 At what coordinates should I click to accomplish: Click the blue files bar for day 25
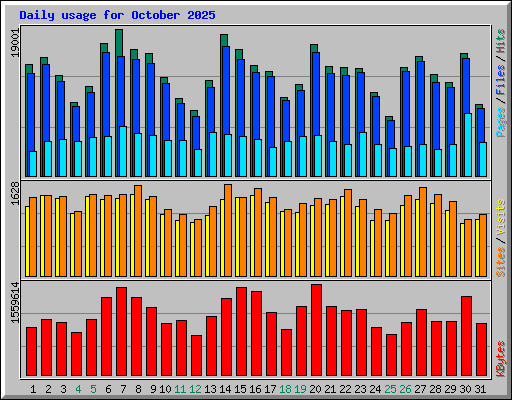click(391, 134)
